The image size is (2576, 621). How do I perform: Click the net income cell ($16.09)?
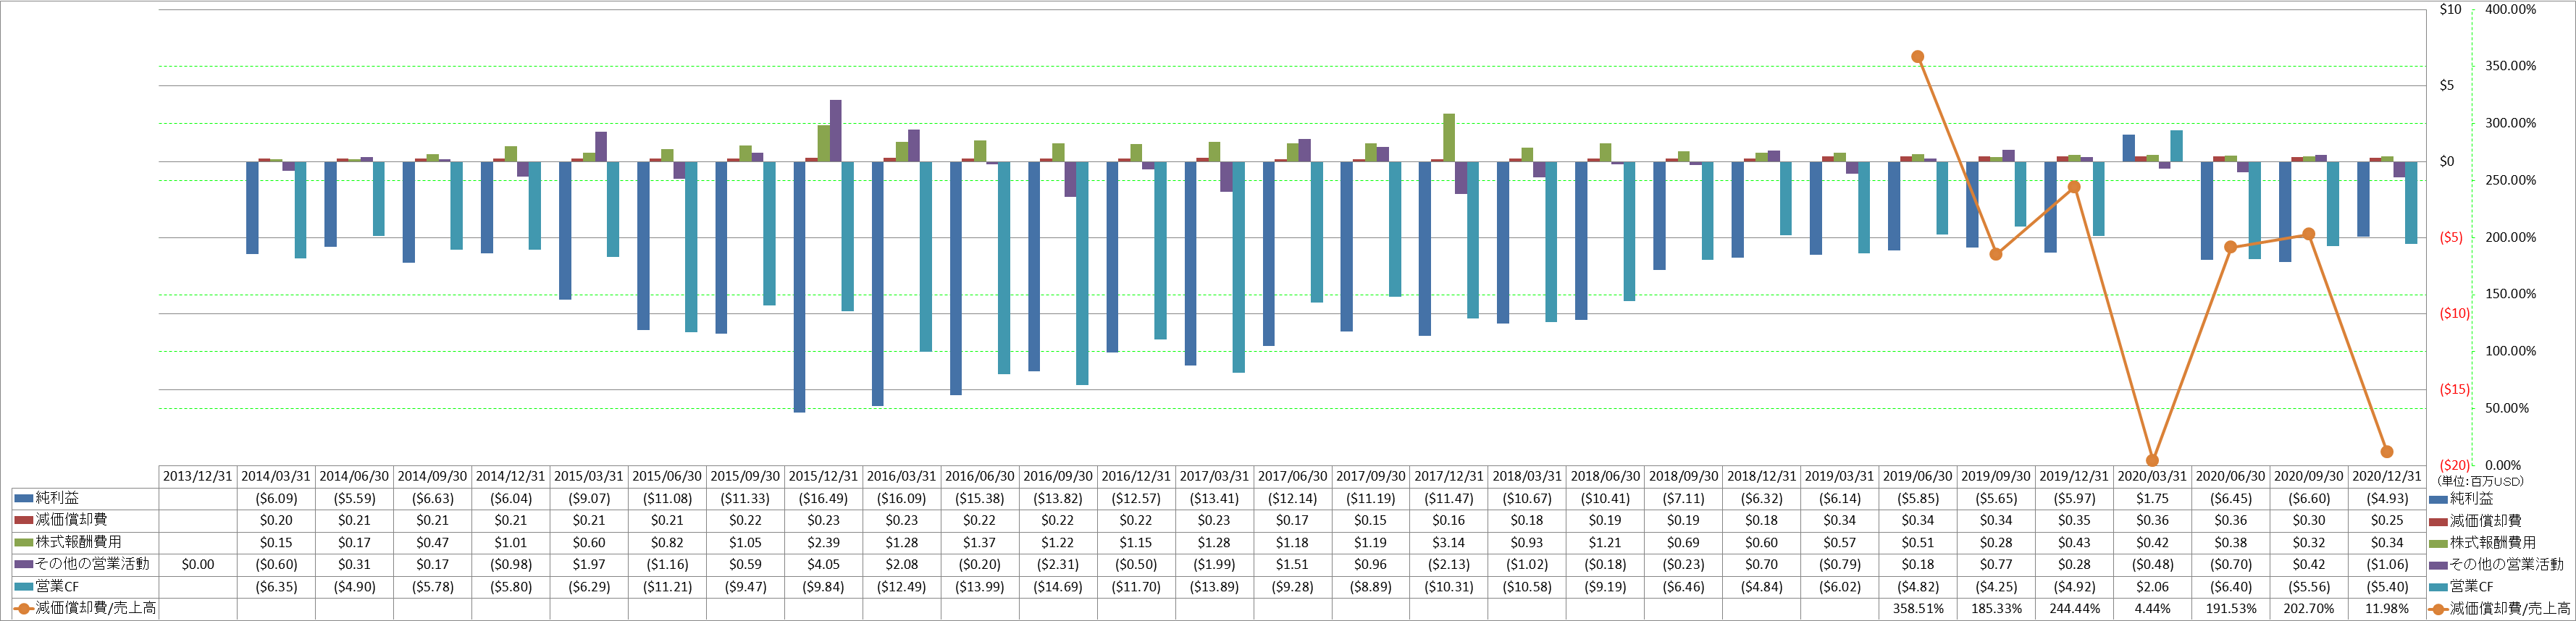point(901,498)
